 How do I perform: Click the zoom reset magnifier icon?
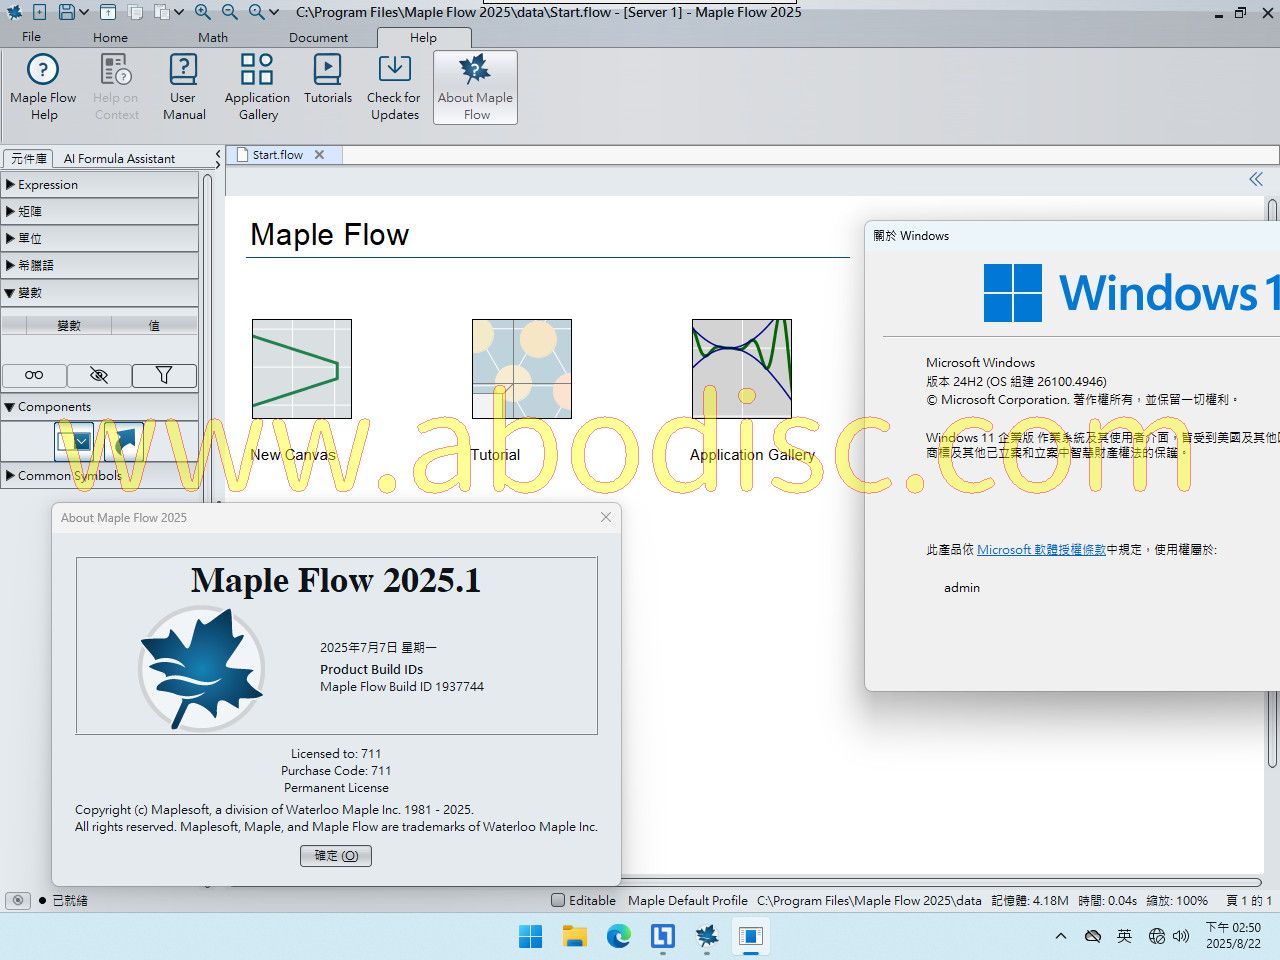pos(257,12)
